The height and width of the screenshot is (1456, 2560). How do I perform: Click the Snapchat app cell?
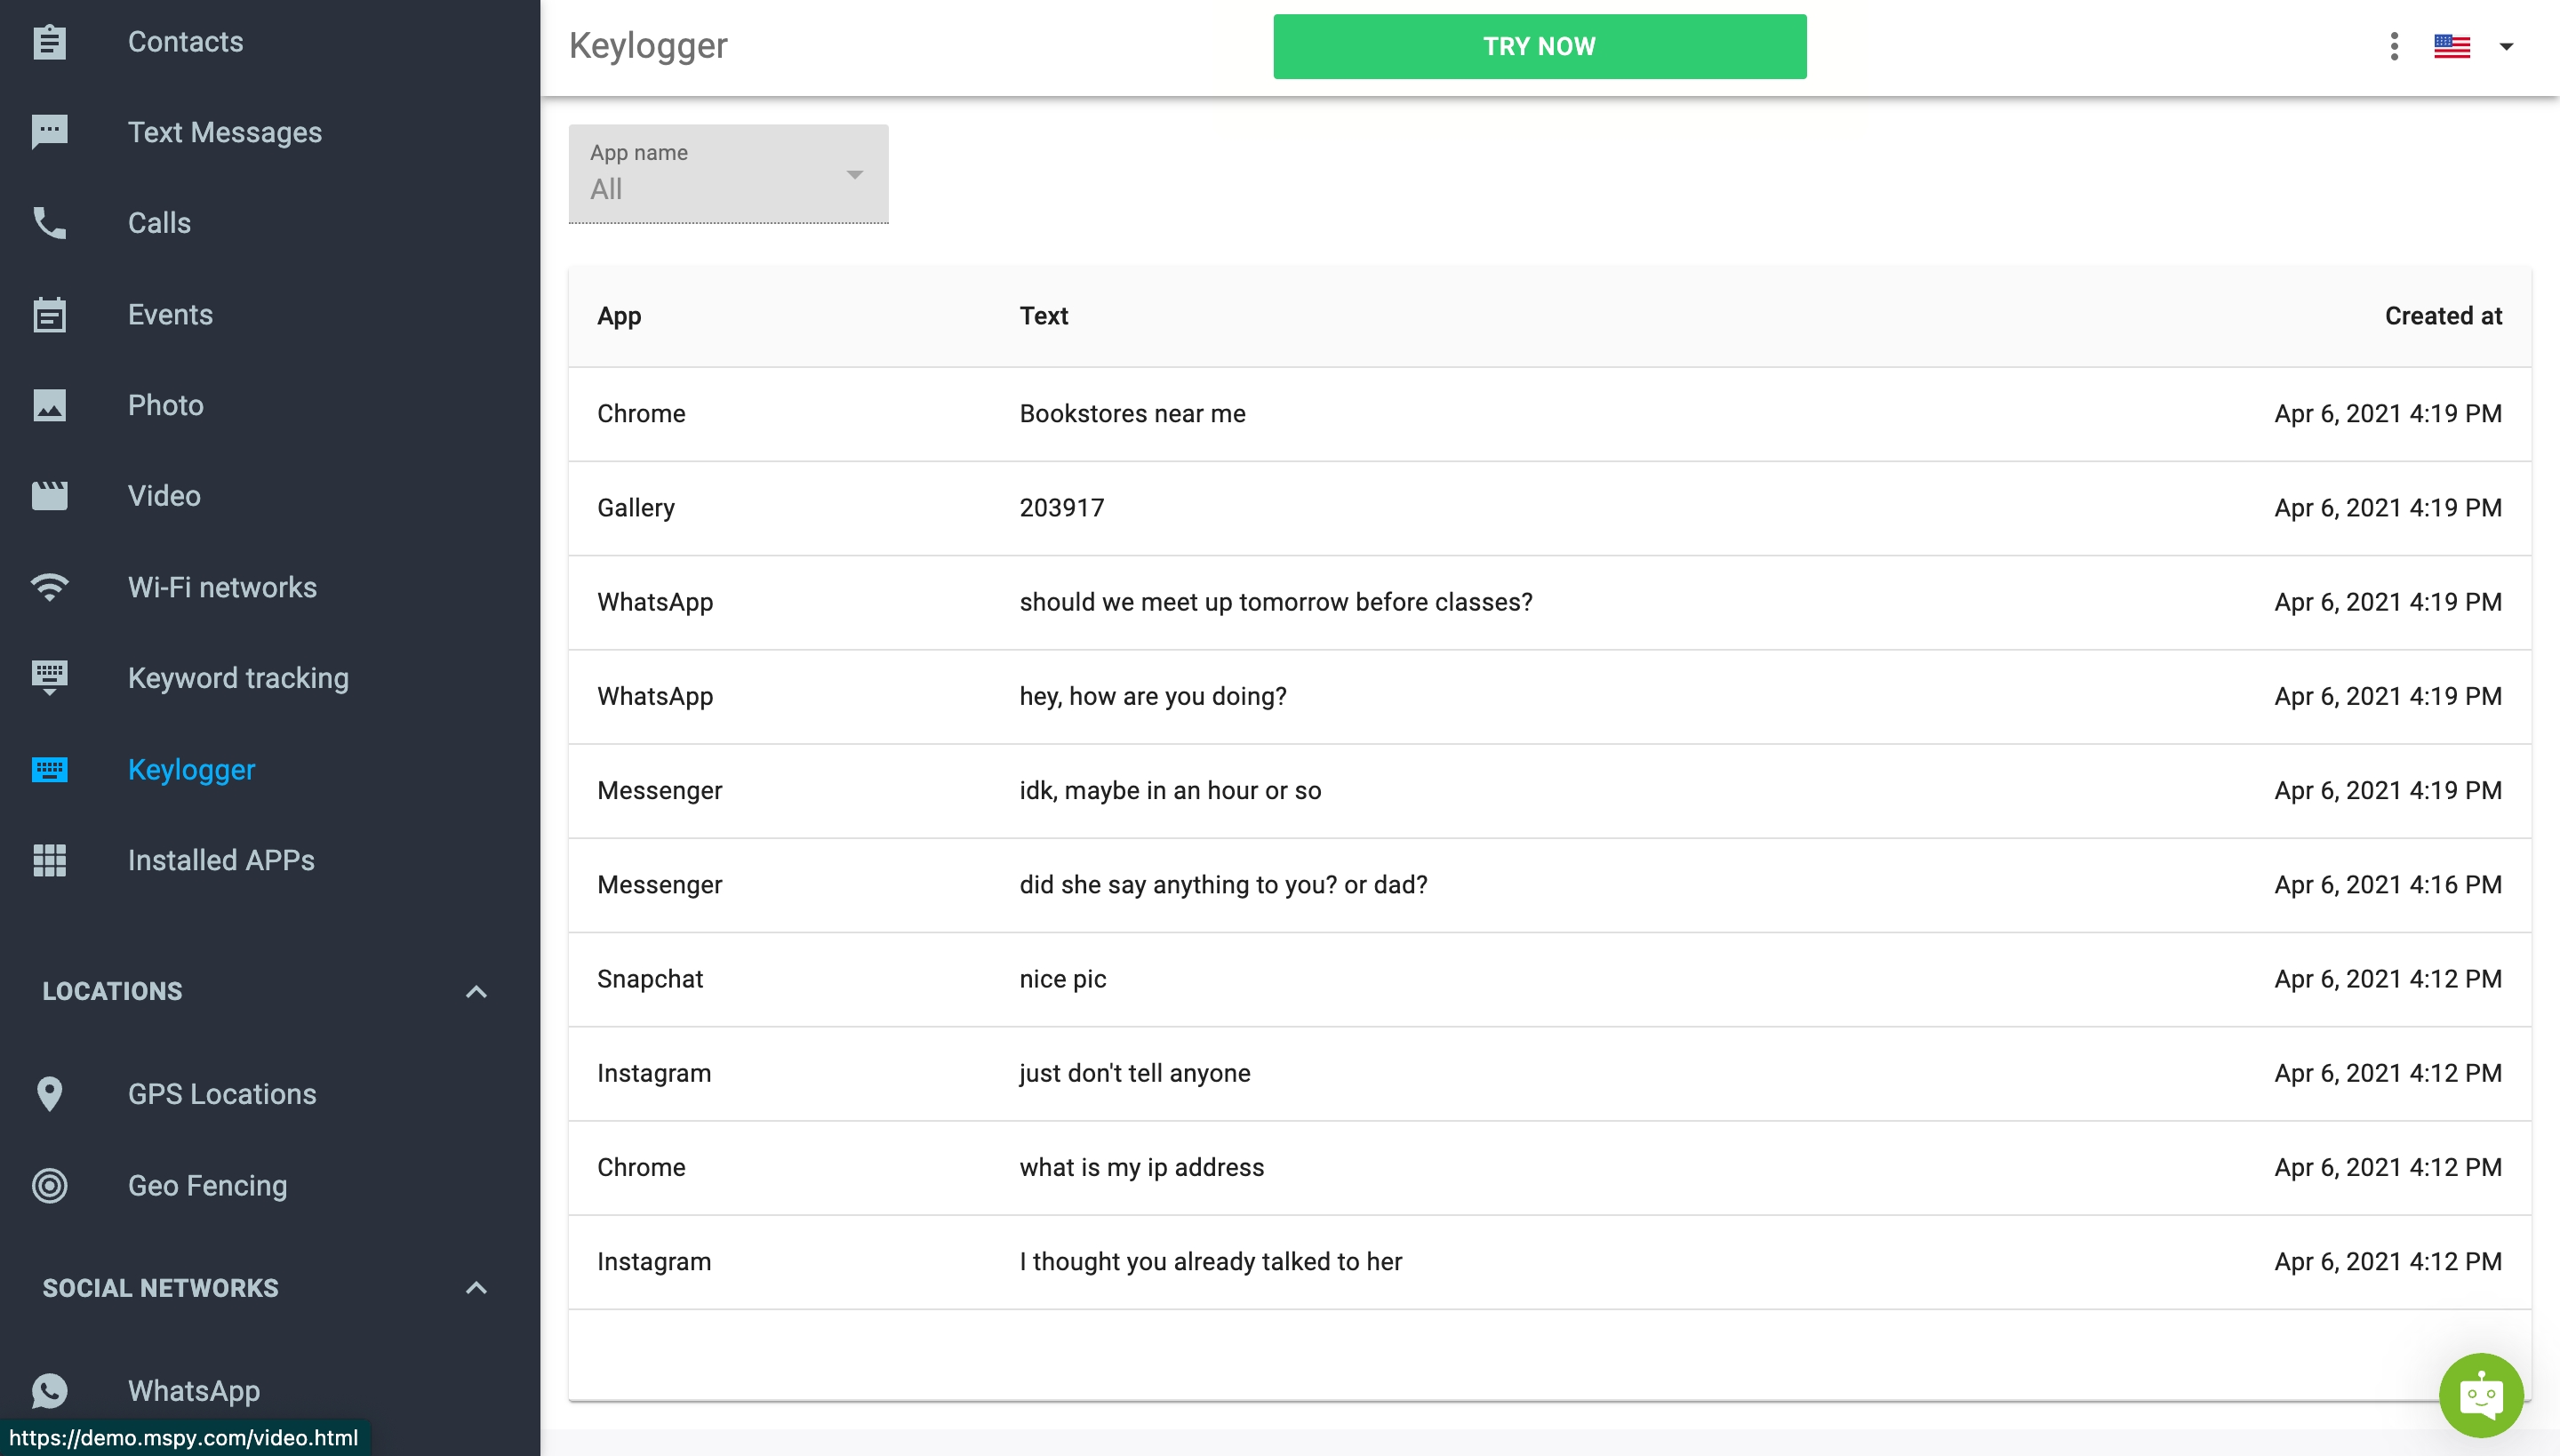(650, 979)
